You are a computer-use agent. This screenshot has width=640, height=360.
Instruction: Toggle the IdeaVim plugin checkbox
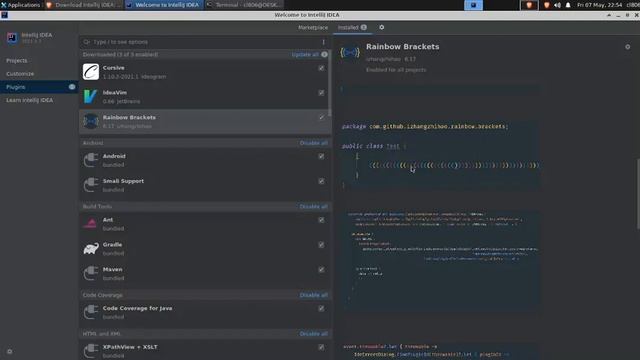point(321,93)
